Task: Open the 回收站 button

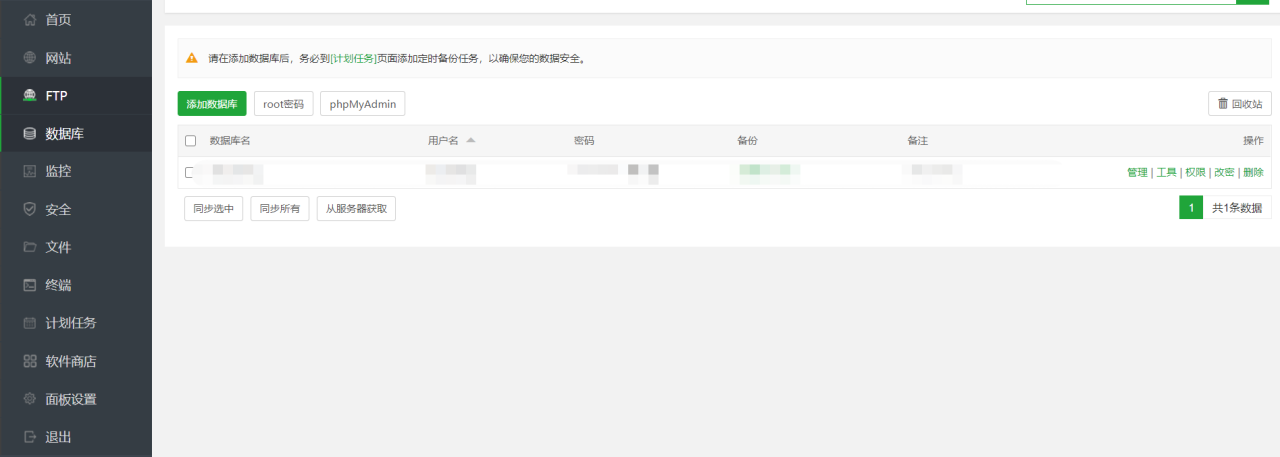Action: (x=1240, y=104)
